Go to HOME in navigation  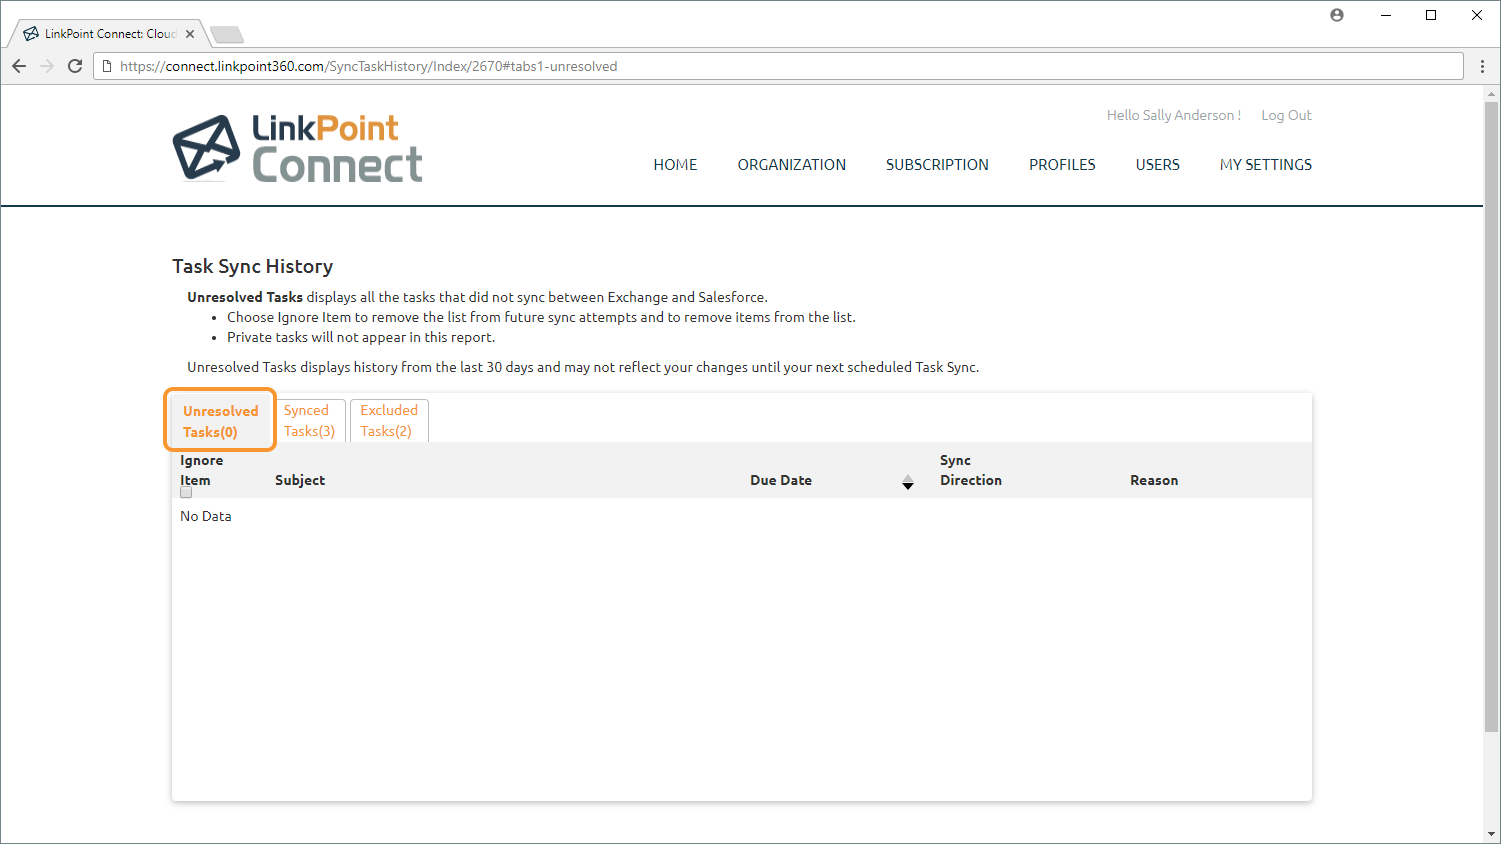coord(675,165)
